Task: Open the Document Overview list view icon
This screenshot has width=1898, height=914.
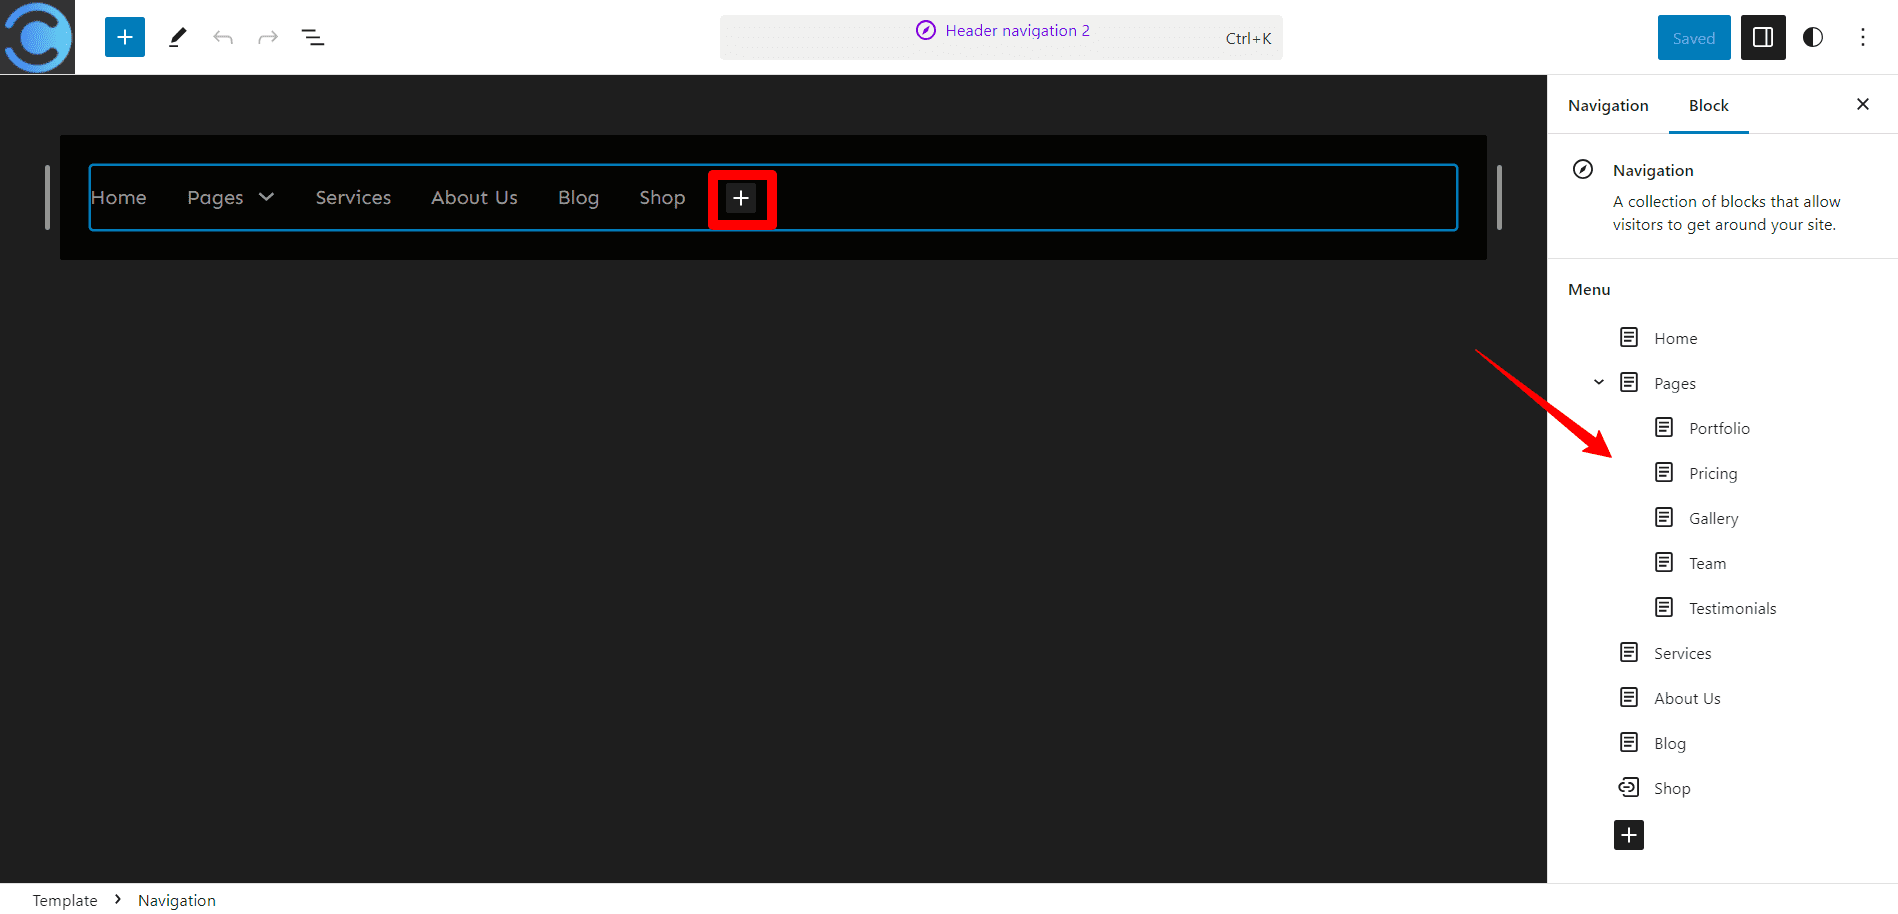Action: [313, 37]
